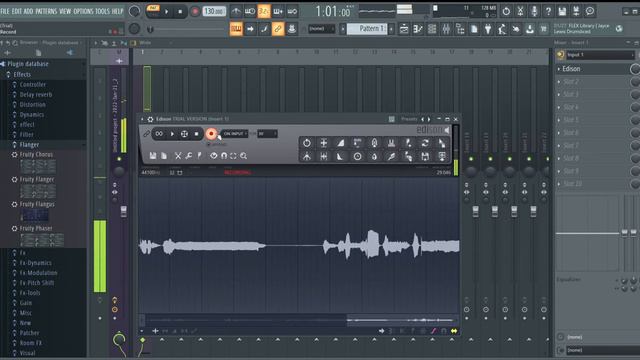Open the Distortion folder
The image size is (640, 360).
(33, 104)
